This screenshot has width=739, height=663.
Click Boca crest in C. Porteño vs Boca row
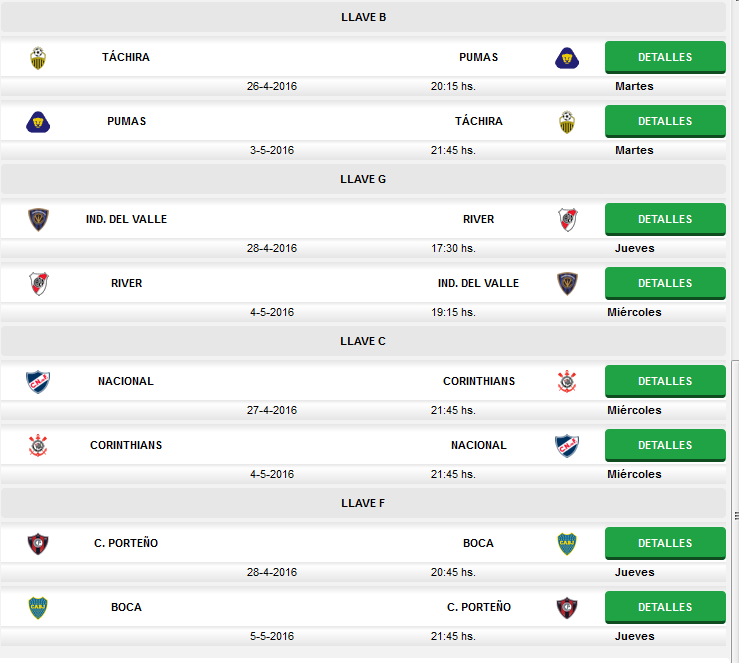pyautogui.click(x=567, y=544)
